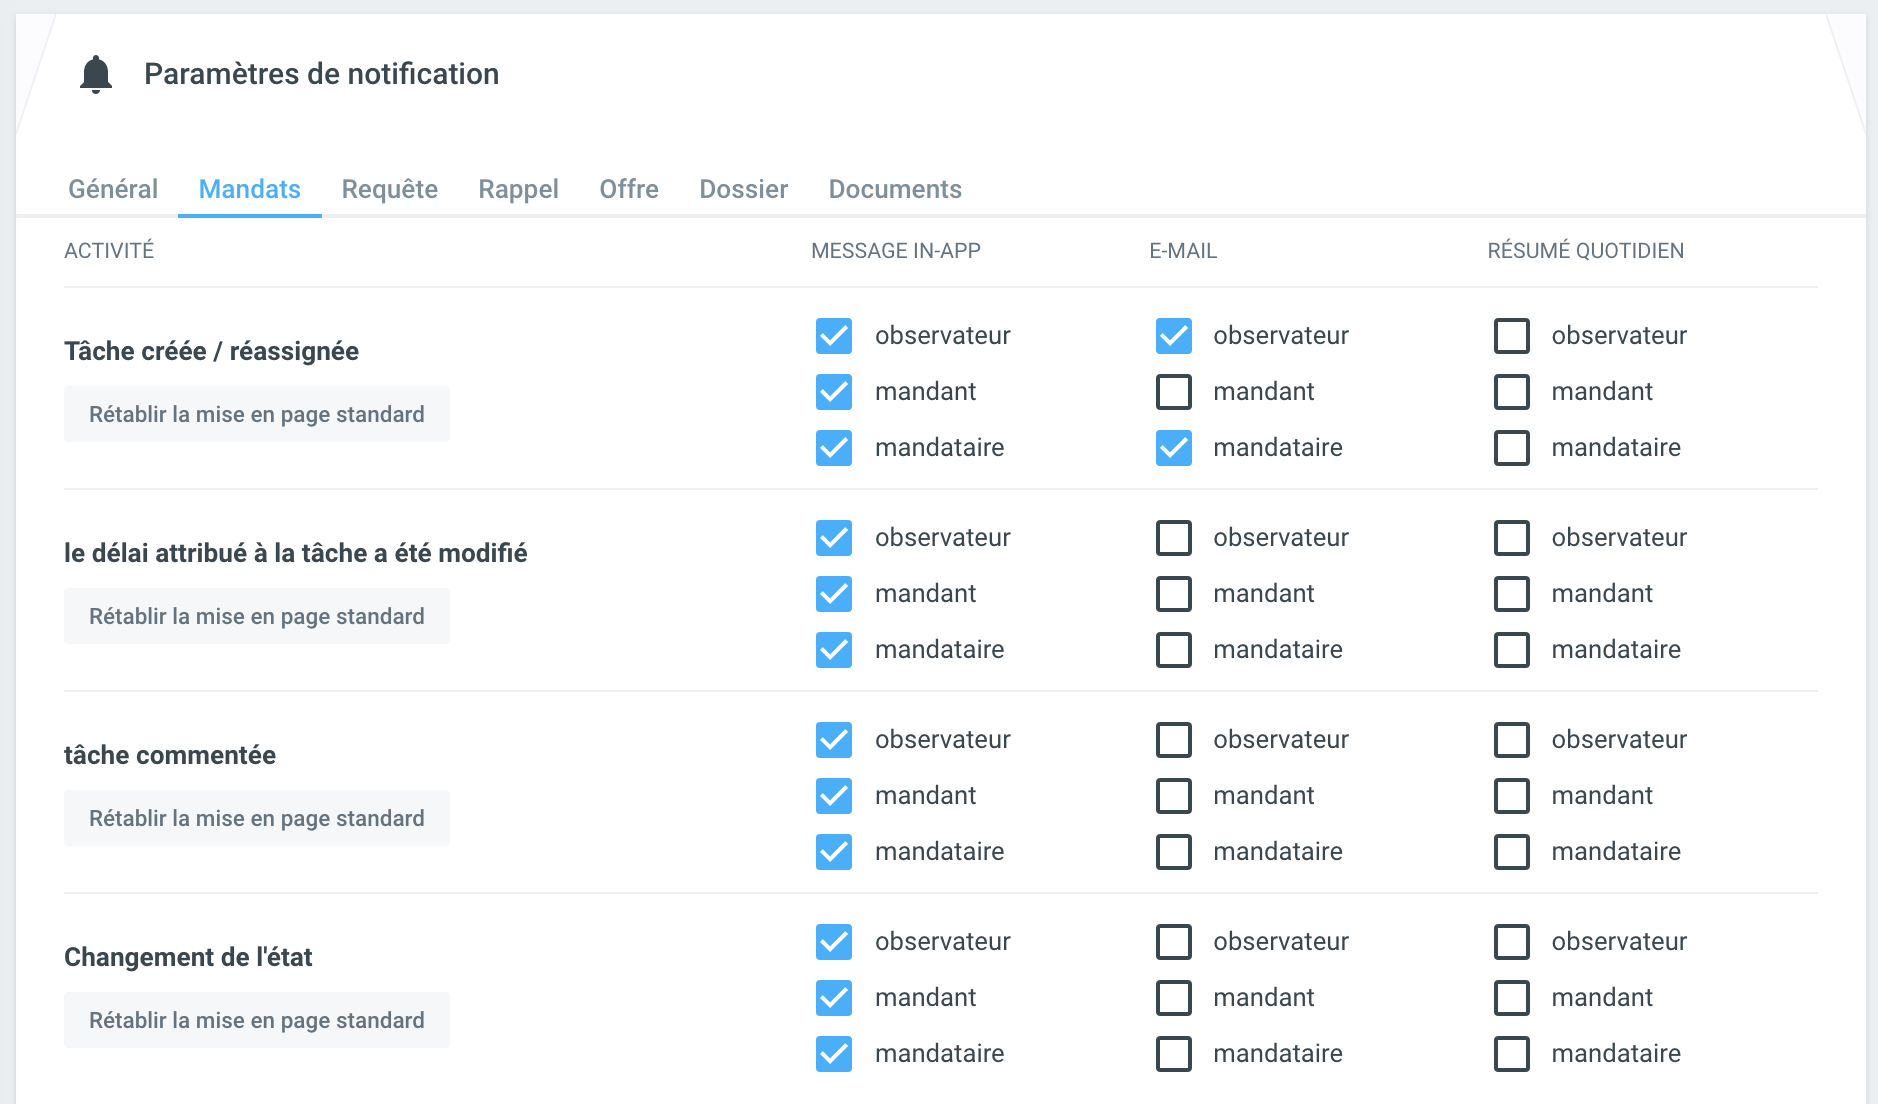Disable in-app observateur for Tâche créée / réassignée
Viewport: 1878px width, 1104px height.
(834, 336)
